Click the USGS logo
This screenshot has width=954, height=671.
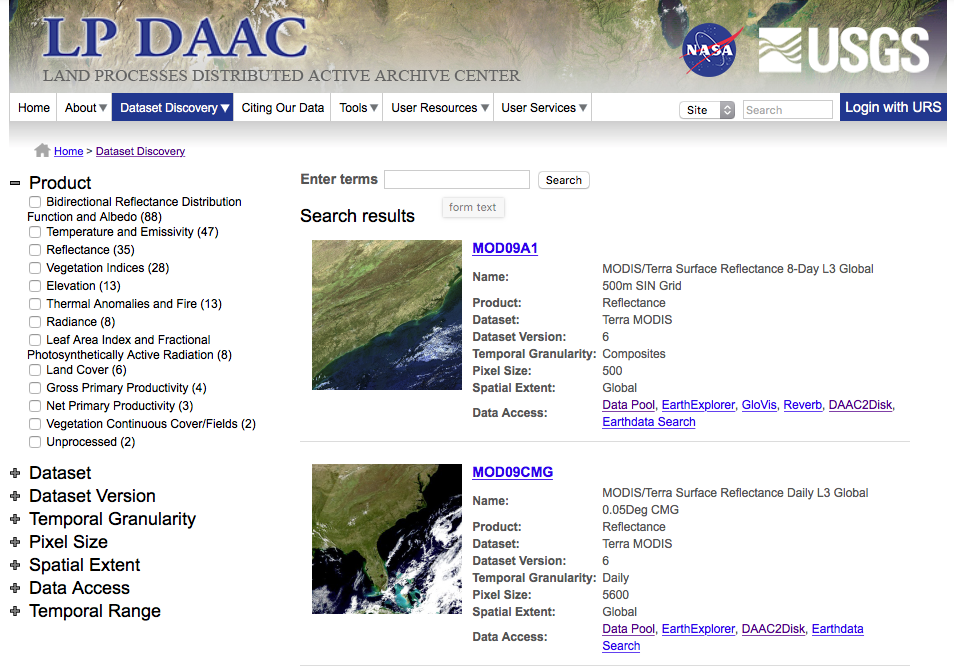pos(843,51)
